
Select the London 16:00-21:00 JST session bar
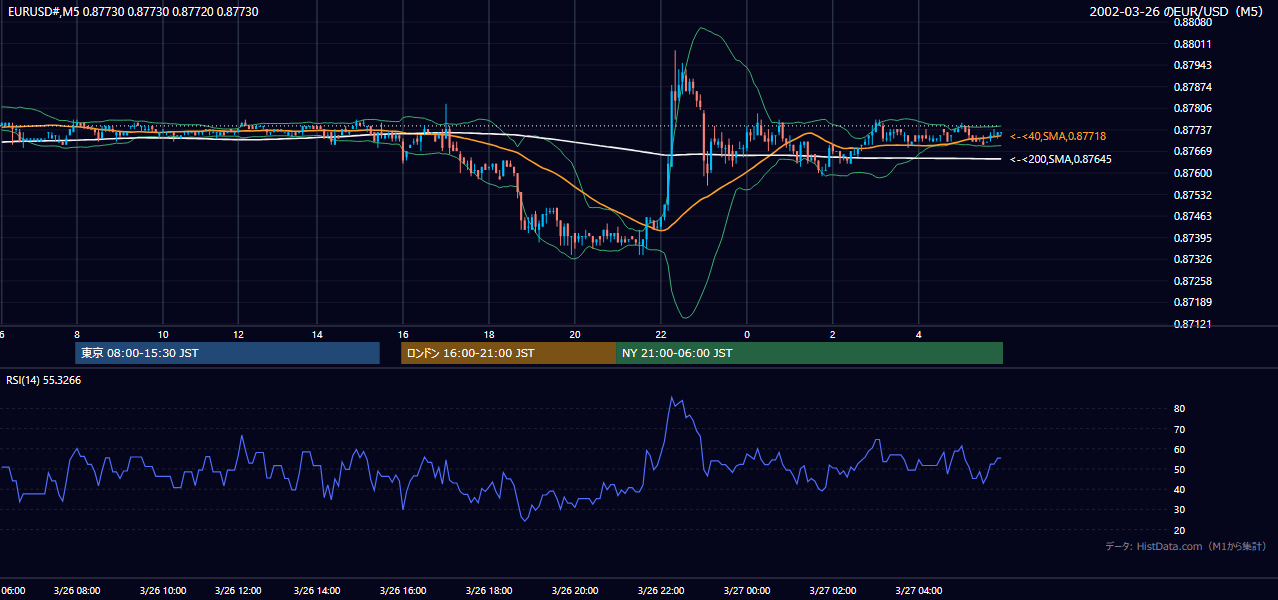click(509, 353)
